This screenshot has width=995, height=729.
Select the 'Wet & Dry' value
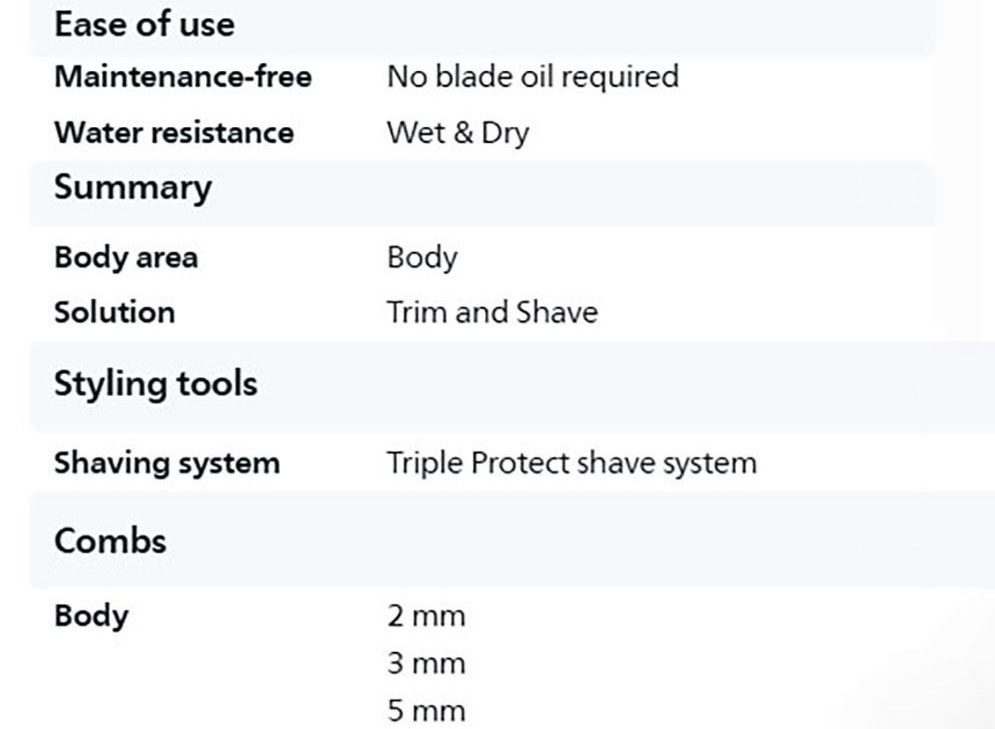(x=457, y=133)
